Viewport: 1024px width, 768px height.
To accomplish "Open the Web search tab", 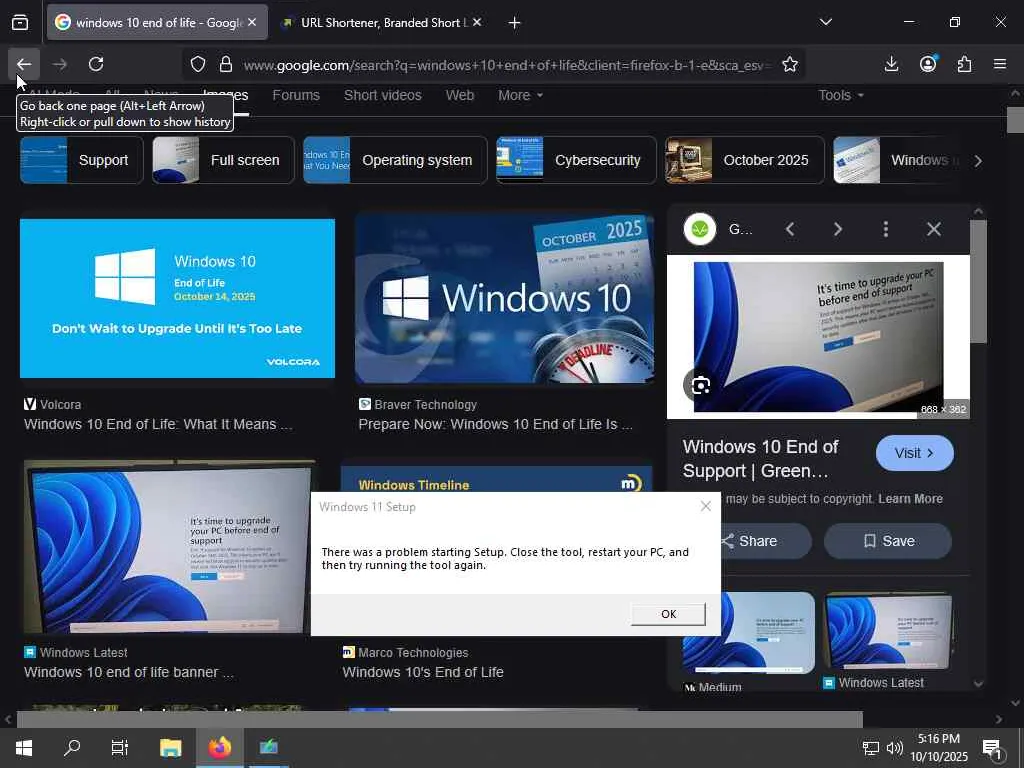I will click(460, 95).
